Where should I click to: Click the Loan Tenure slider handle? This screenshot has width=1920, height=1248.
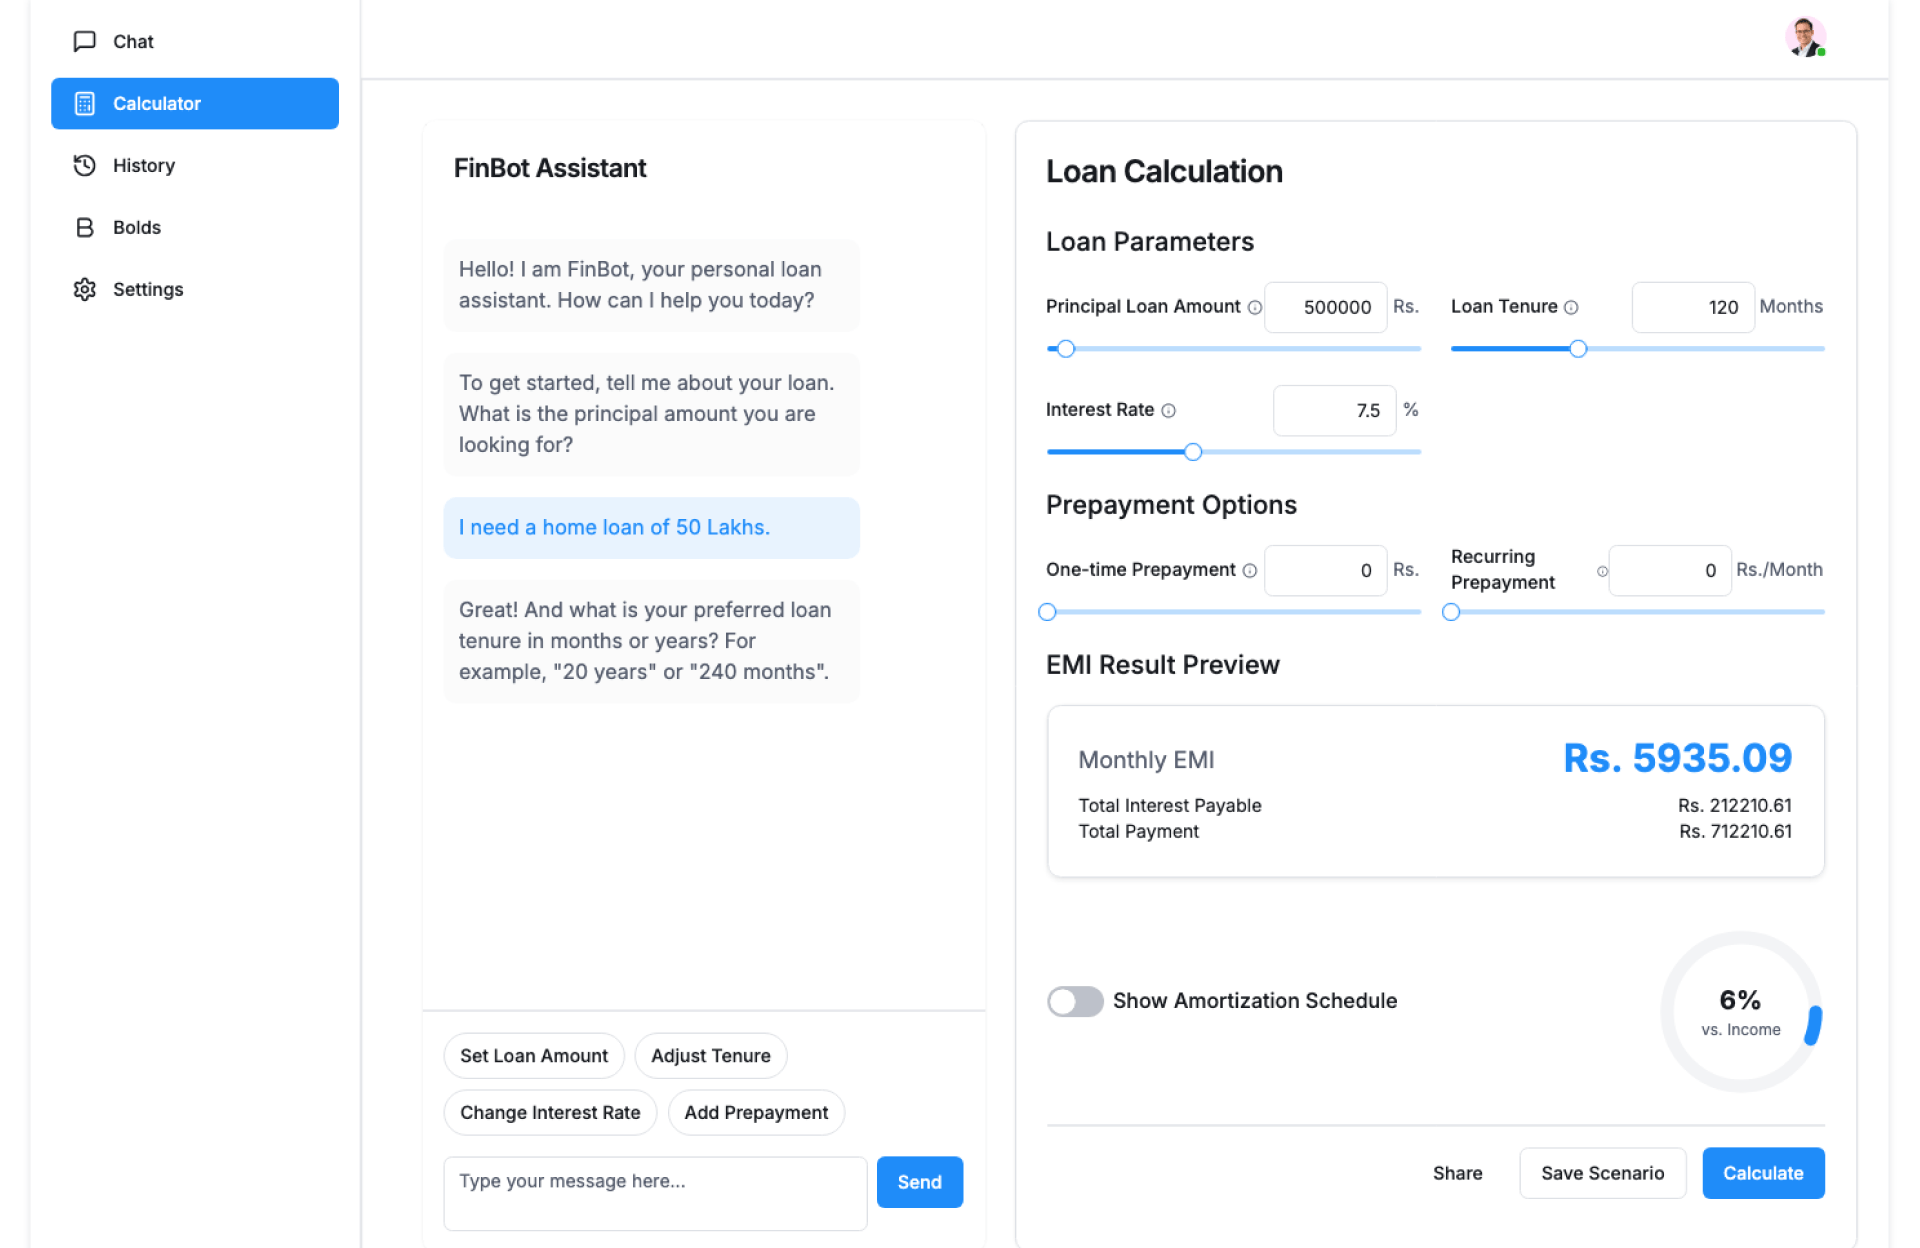pos(1578,349)
